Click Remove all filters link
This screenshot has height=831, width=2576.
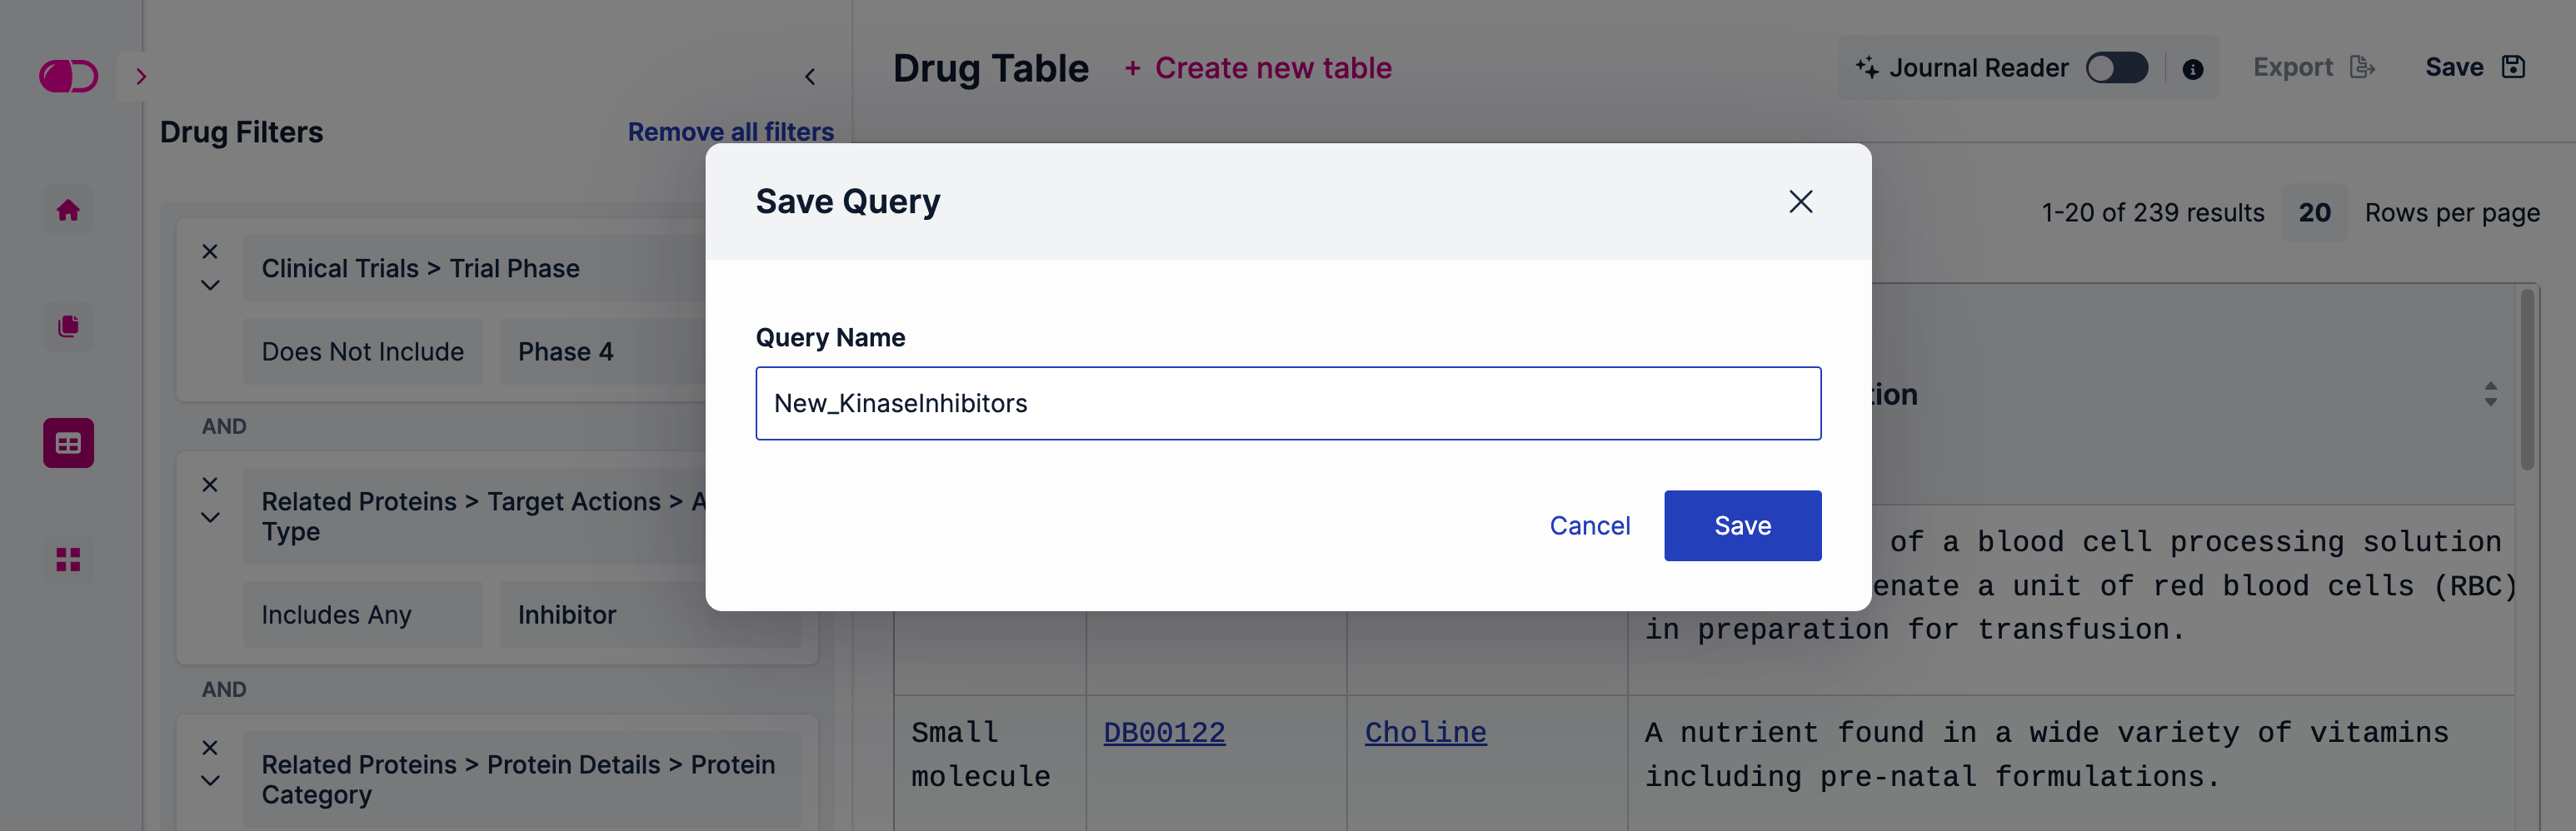tap(730, 132)
